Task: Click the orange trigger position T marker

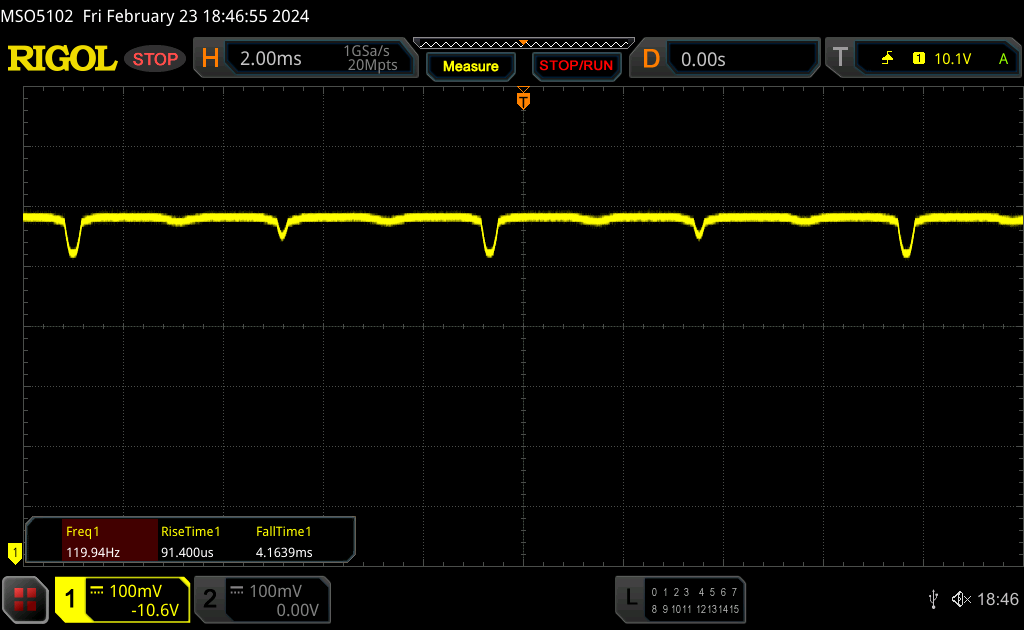Action: pyautogui.click(x=523, y=100)
